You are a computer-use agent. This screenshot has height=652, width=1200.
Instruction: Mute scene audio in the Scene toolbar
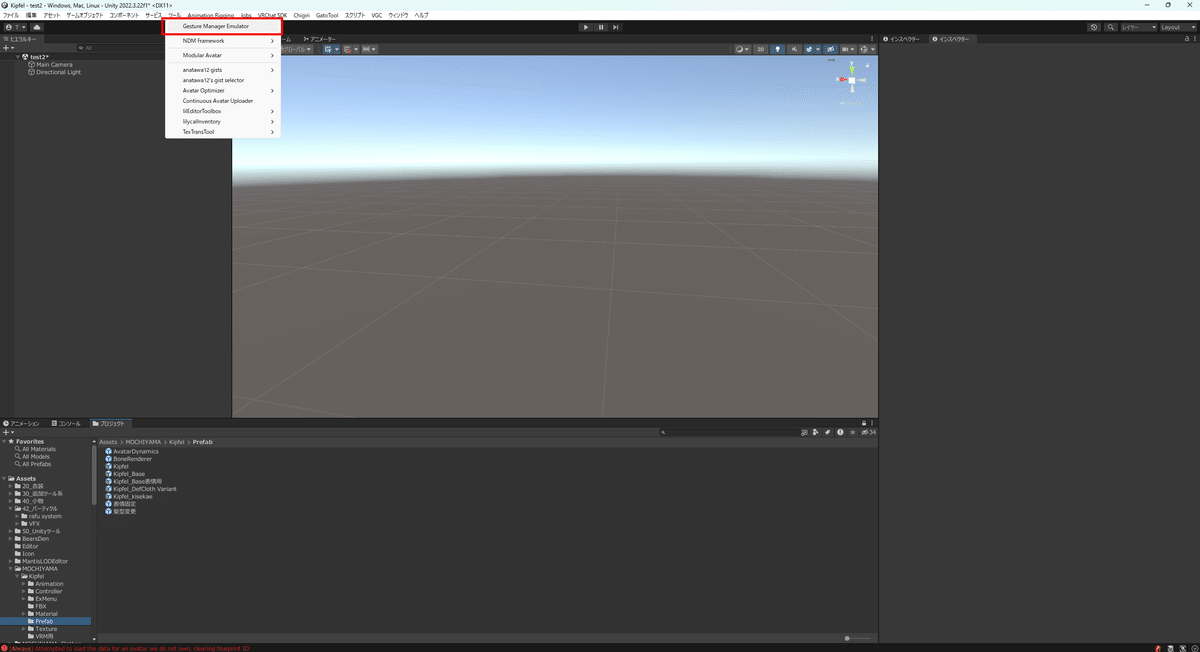click(x=795, y=48)
